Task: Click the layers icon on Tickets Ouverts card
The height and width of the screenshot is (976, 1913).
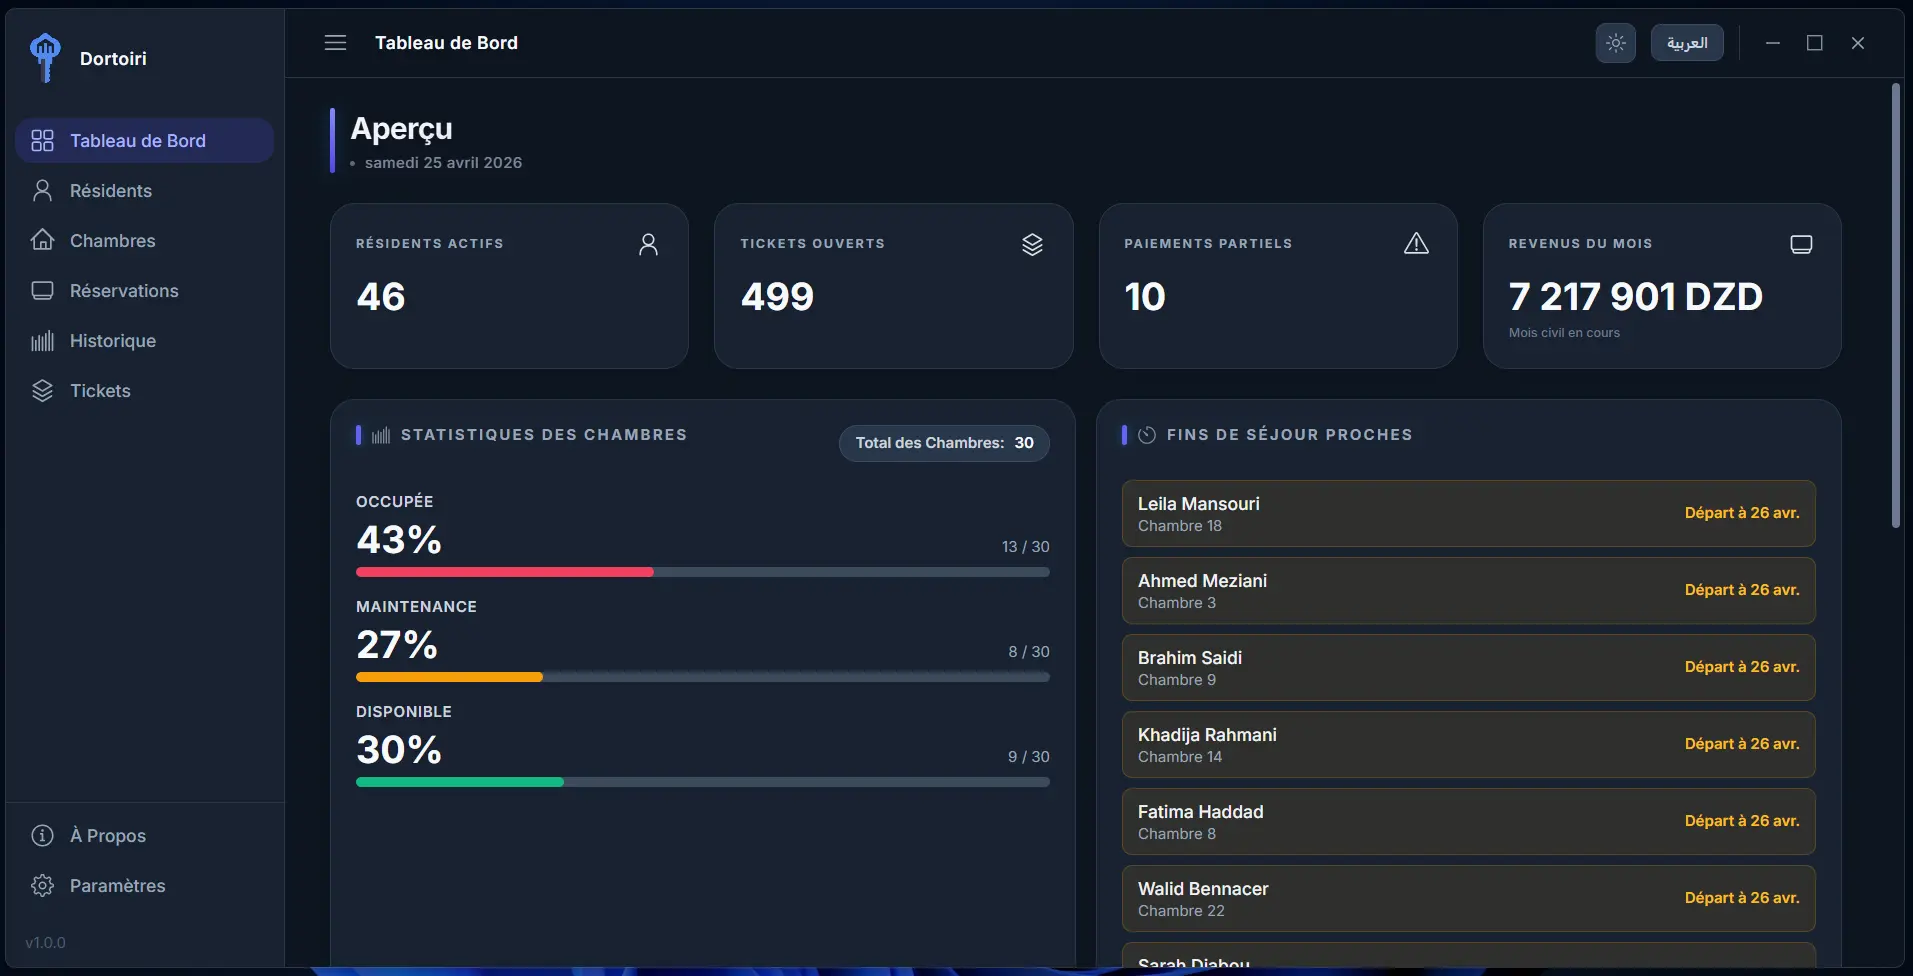Action: (1032, 244)
